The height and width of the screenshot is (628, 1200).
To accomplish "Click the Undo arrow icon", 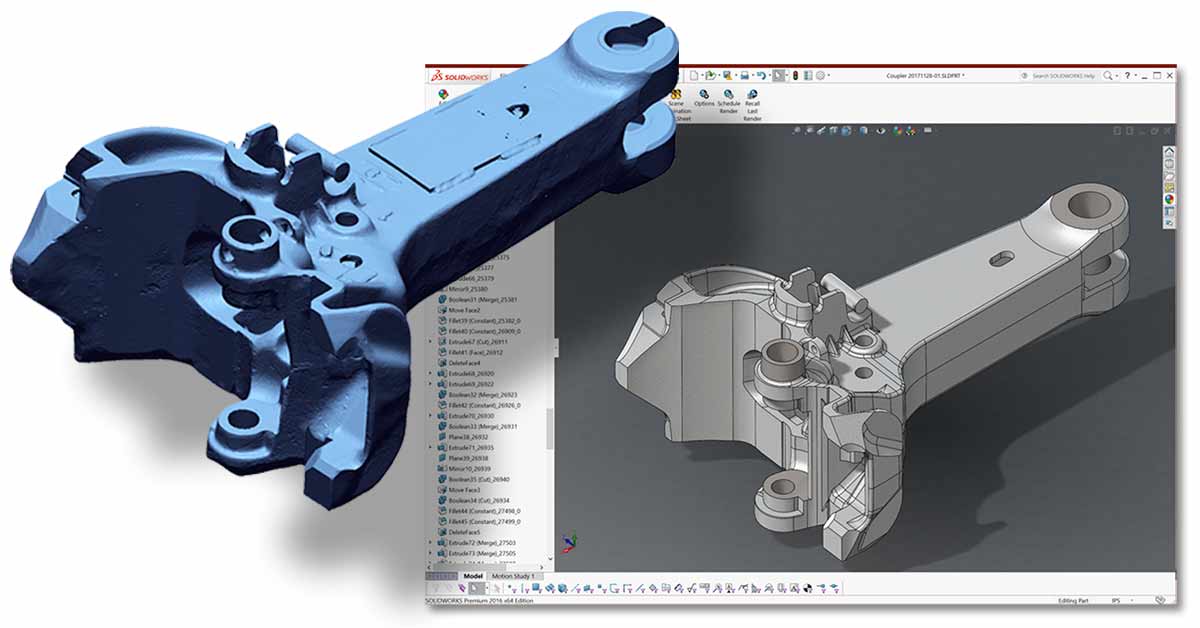I will point(760,75).
